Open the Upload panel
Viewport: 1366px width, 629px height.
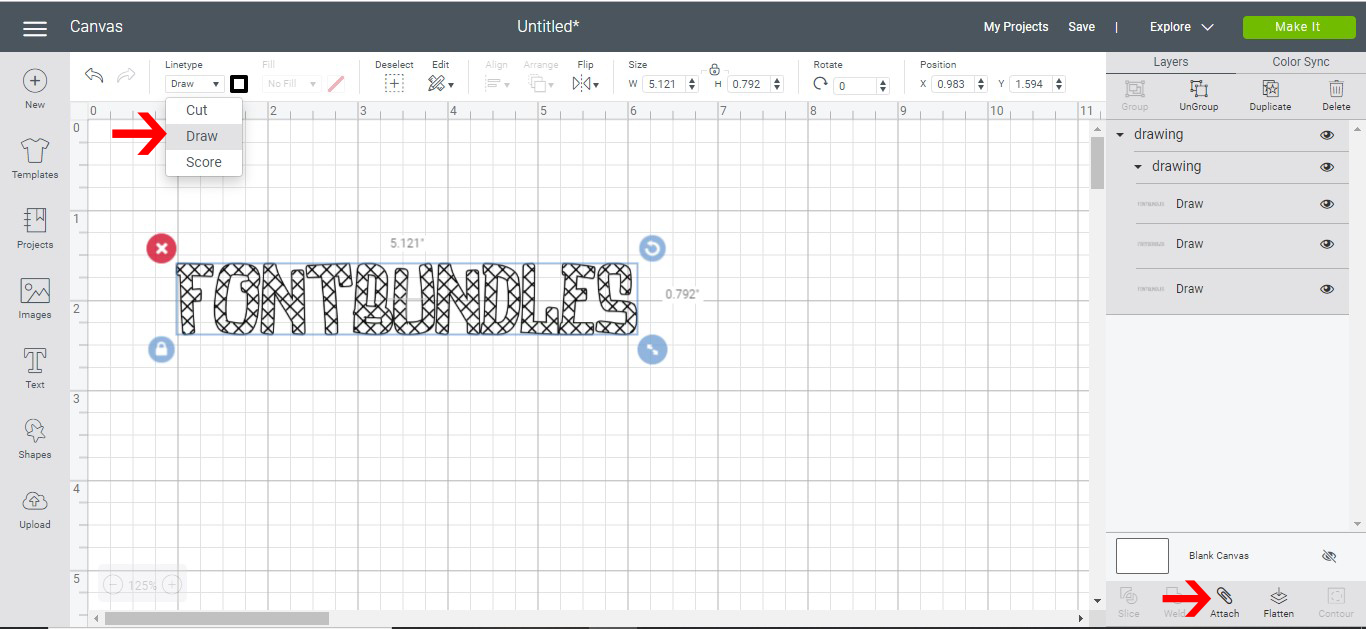(x=35, y=509)
